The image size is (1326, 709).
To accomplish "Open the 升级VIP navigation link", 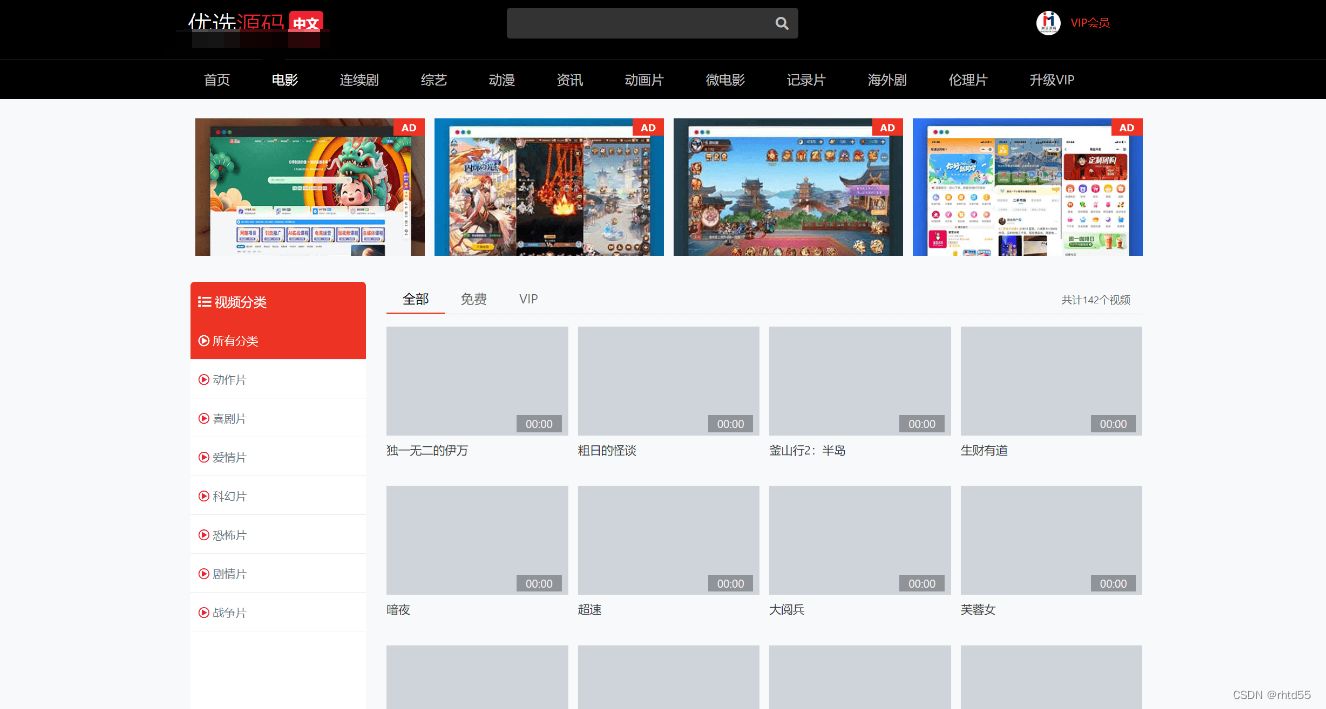I will click(x=1051, y=80).
